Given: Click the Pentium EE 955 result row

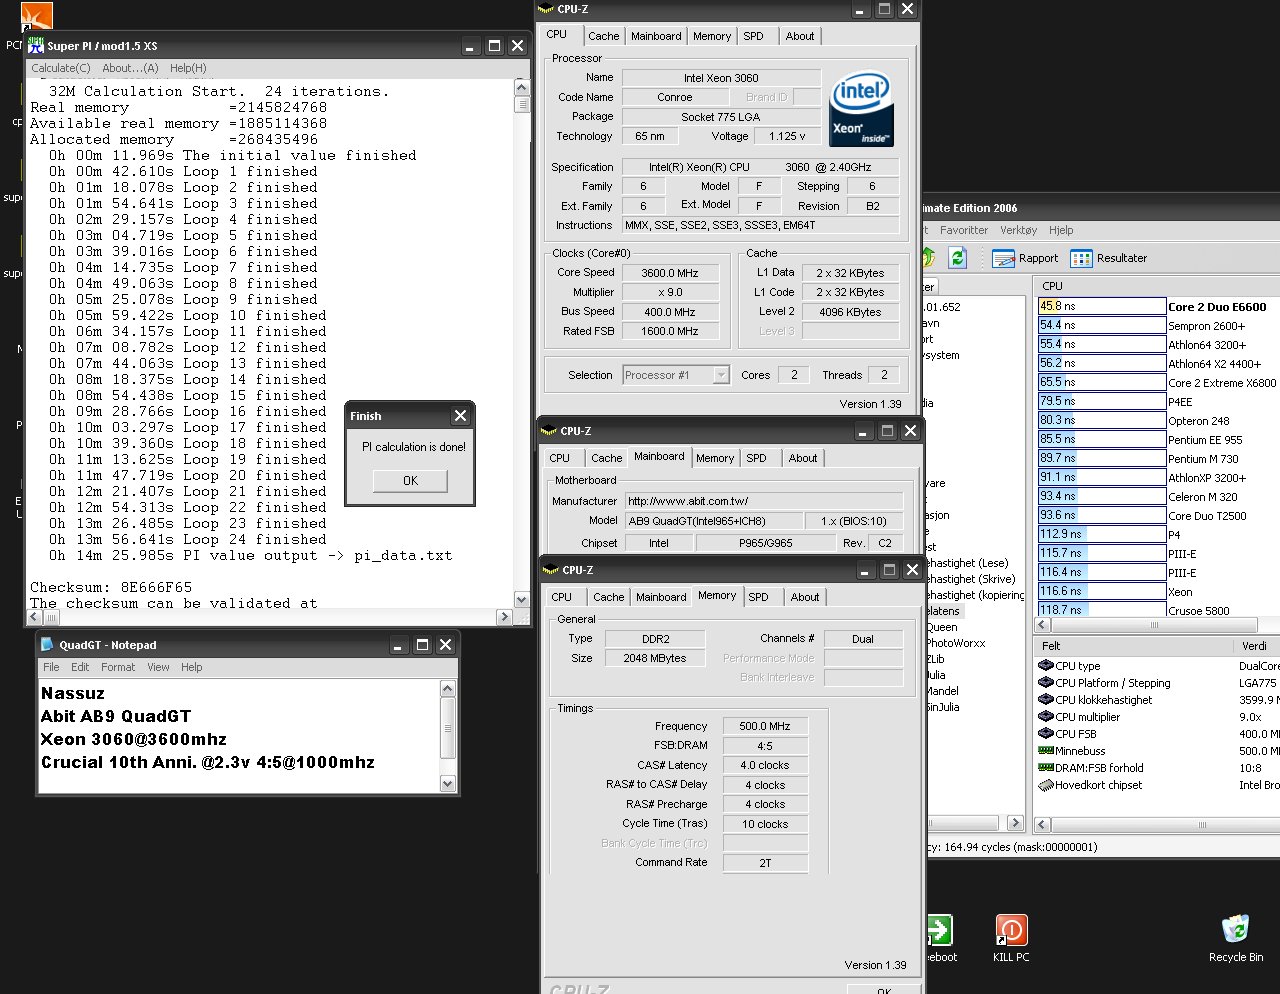Looking at the screenshot, I should point(1158,440).
